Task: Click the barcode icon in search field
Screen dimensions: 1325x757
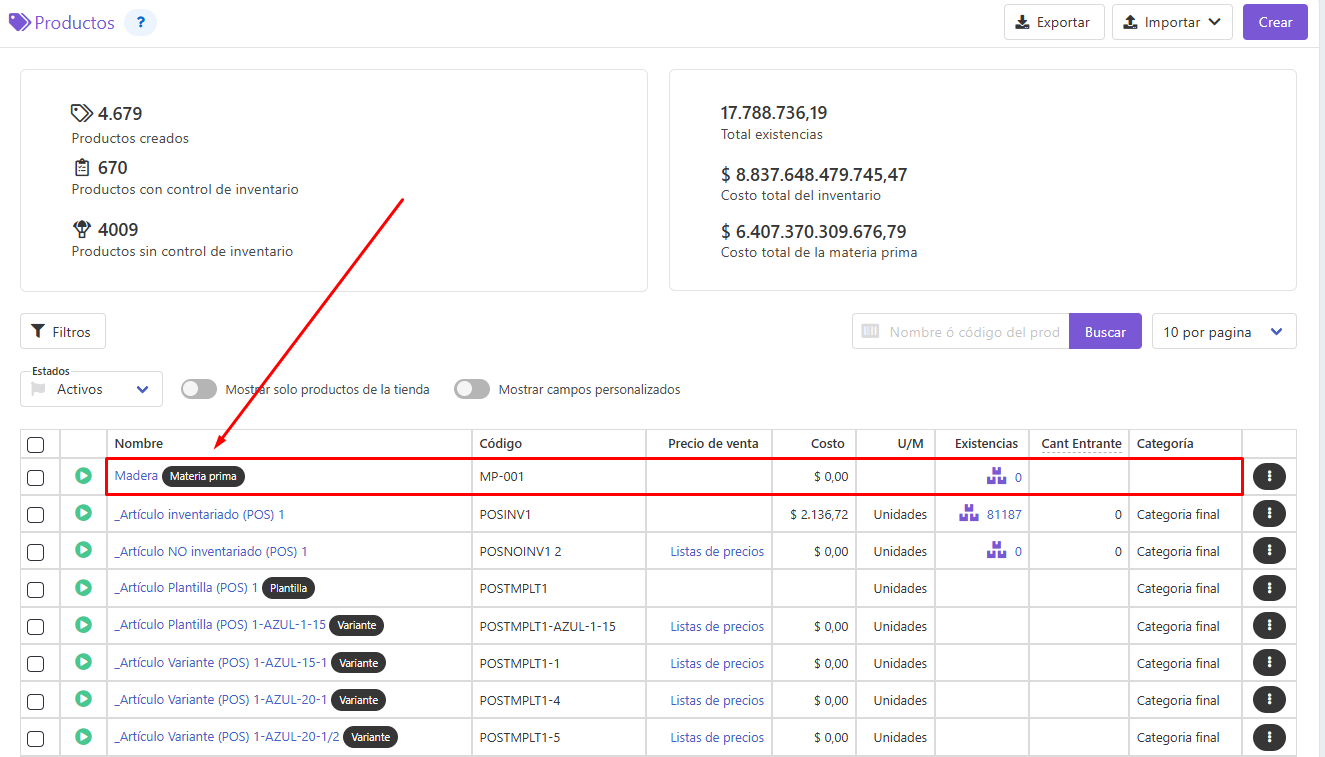Action: [870, 332]
